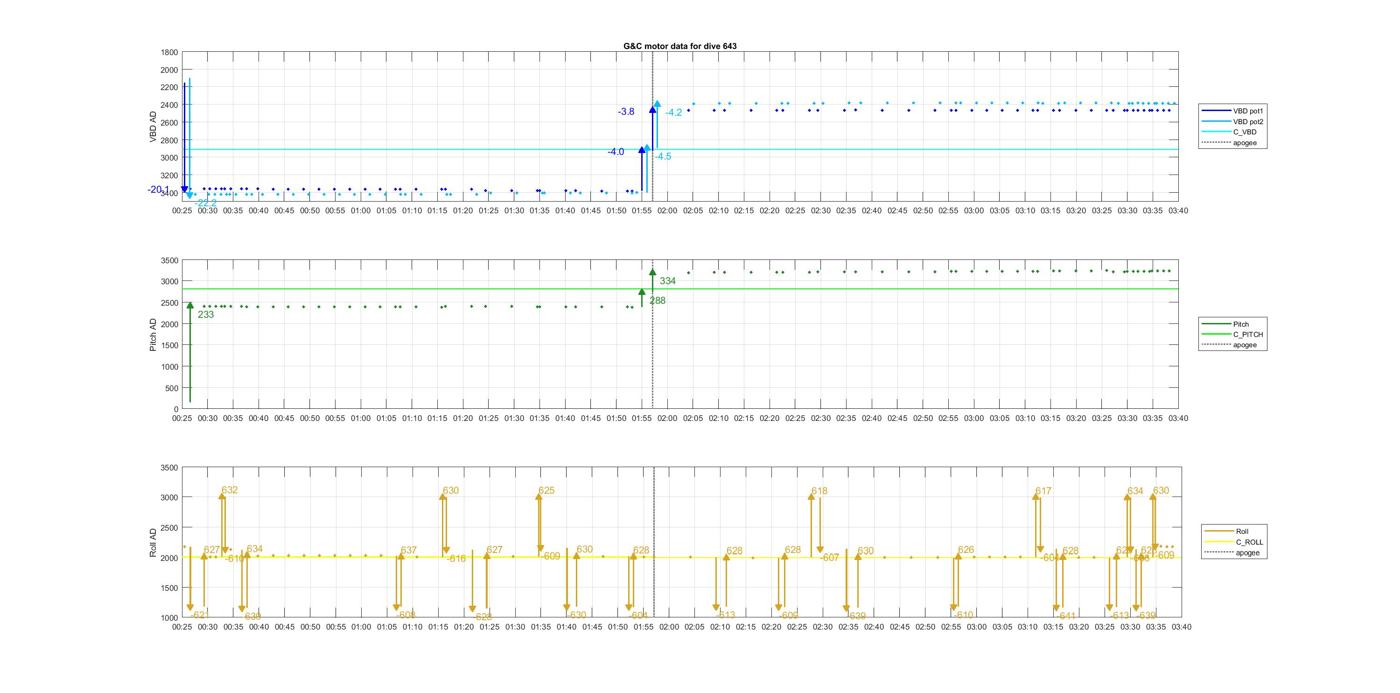
Task: Click the title "G&C motor data for dive 643"
Action: (x=680, y=46)
